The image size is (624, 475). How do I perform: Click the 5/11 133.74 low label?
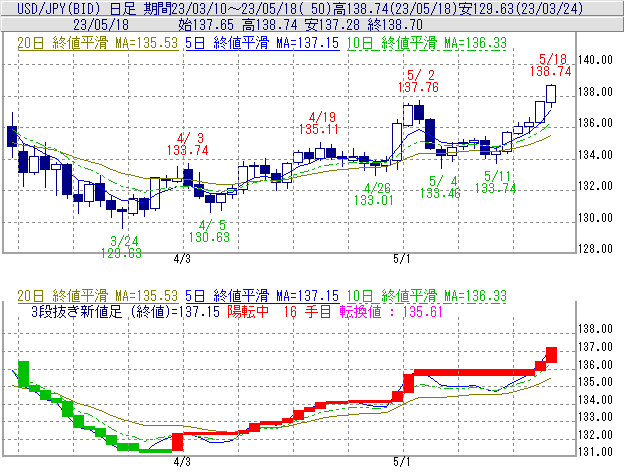click(495, 182)
